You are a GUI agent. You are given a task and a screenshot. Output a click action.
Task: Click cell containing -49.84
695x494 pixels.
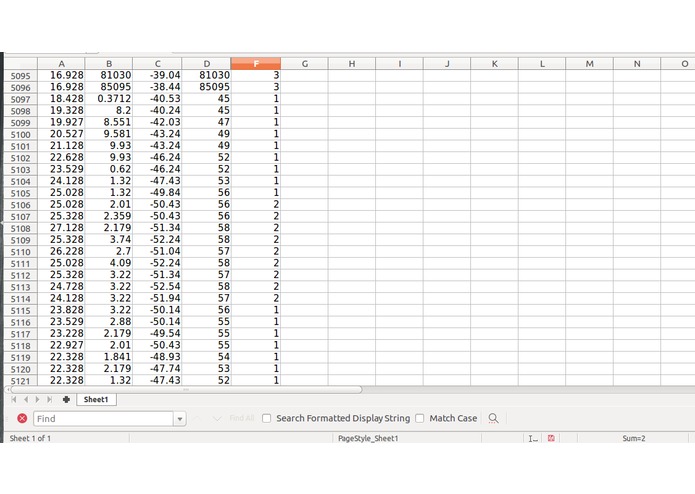pyautogui.click(x=157, y=193)
